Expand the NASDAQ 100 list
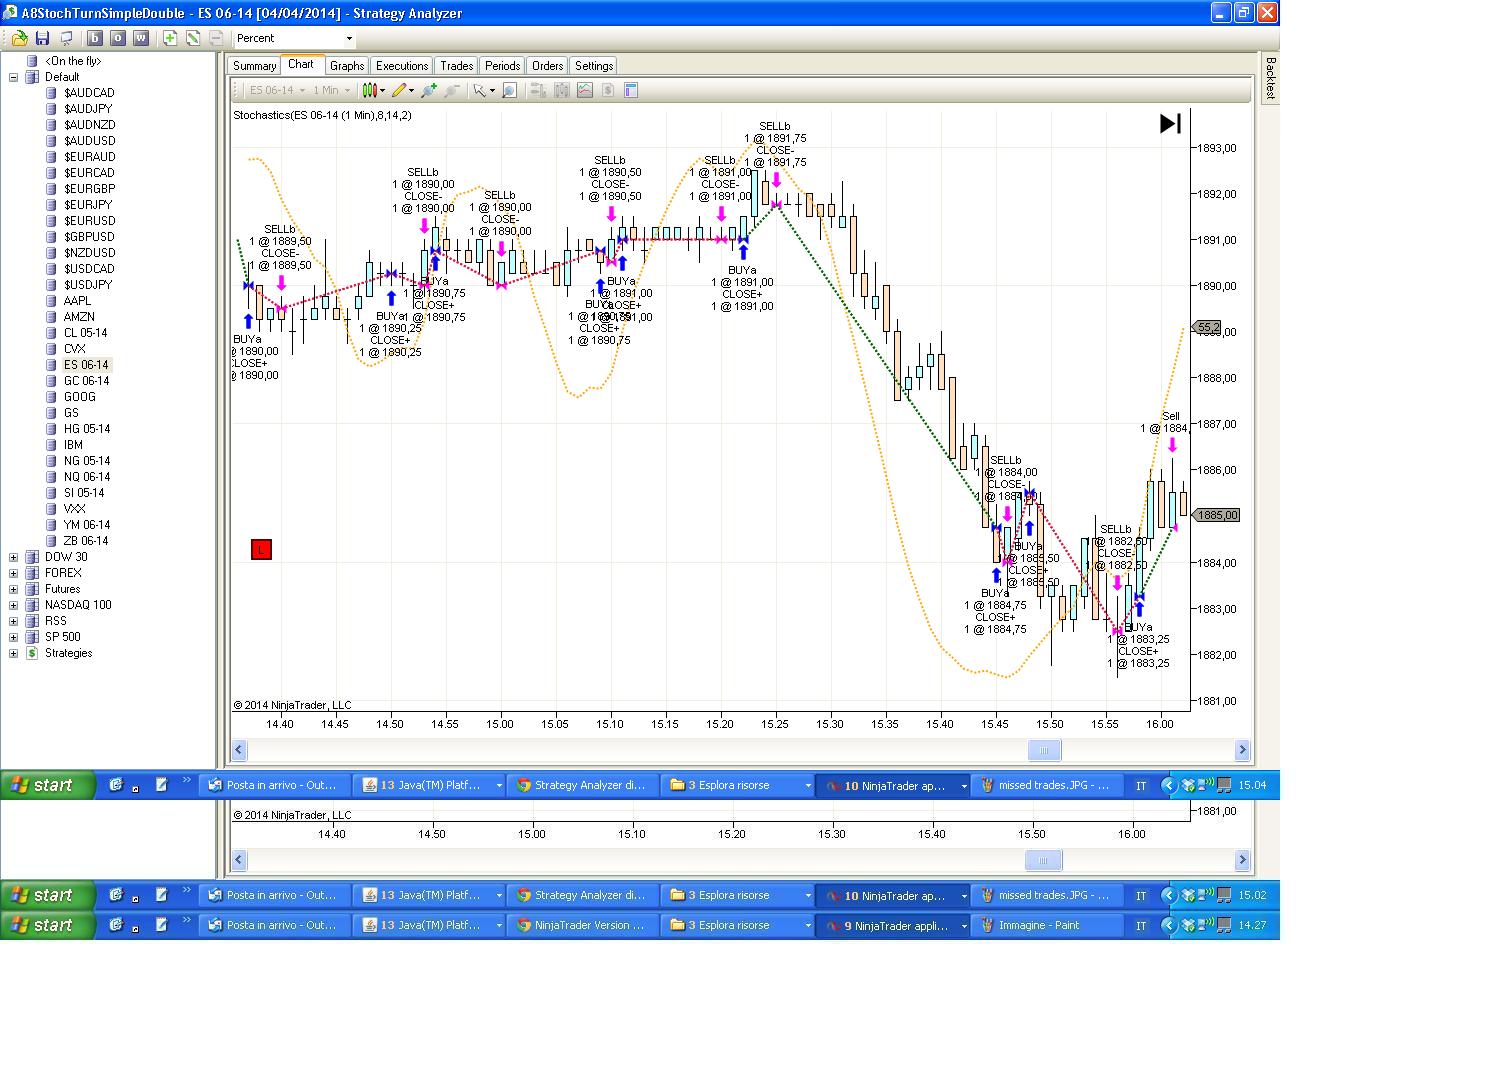Screen dimensions: 1498x1088 (14, 605)
